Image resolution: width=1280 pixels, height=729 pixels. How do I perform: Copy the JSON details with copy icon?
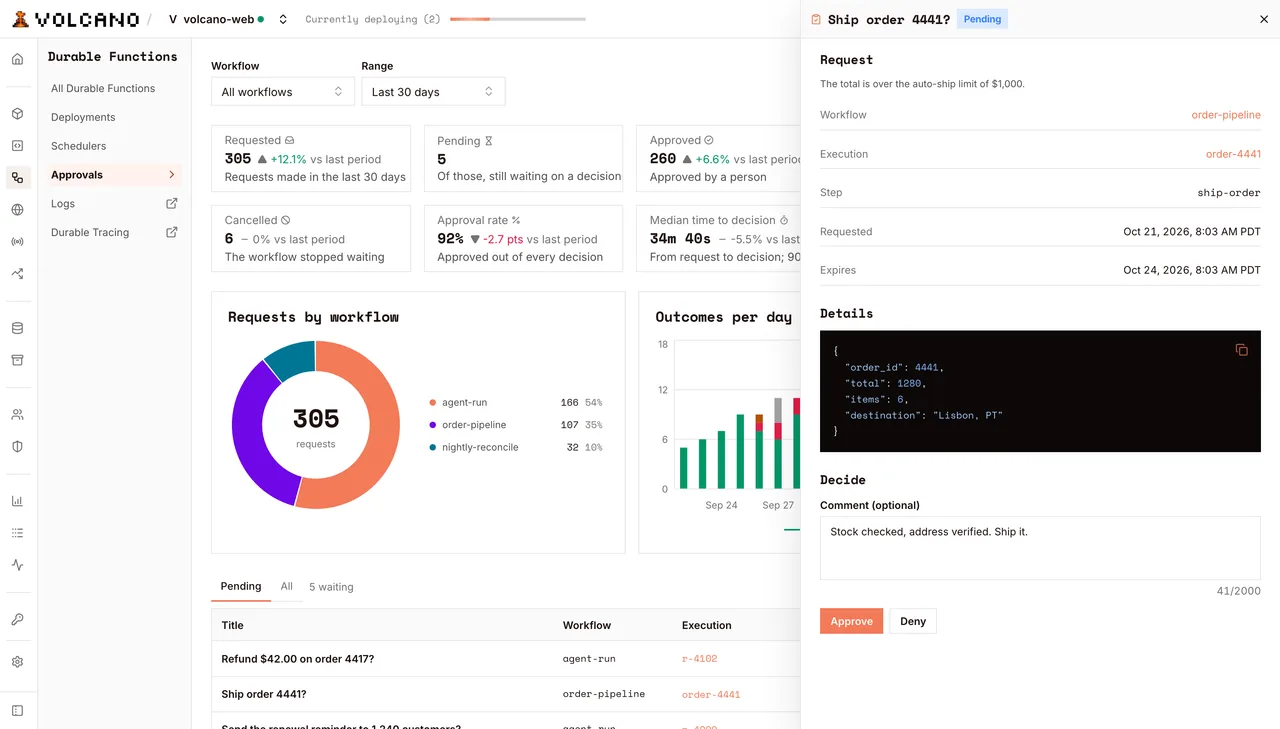pos(1241,350)
